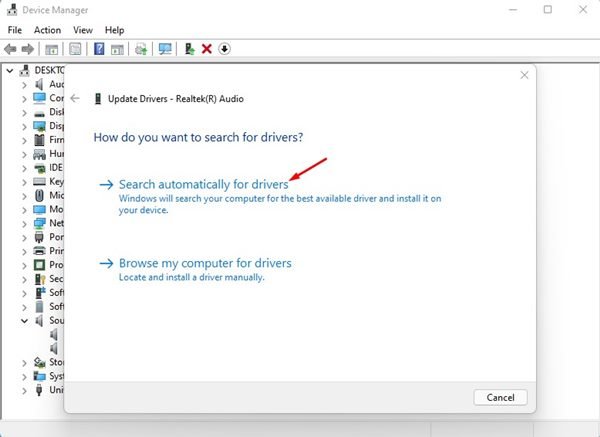The image size is (600, 437).
Task: Click the Device Manager title bar icon
Action: (x=12, y=10)
